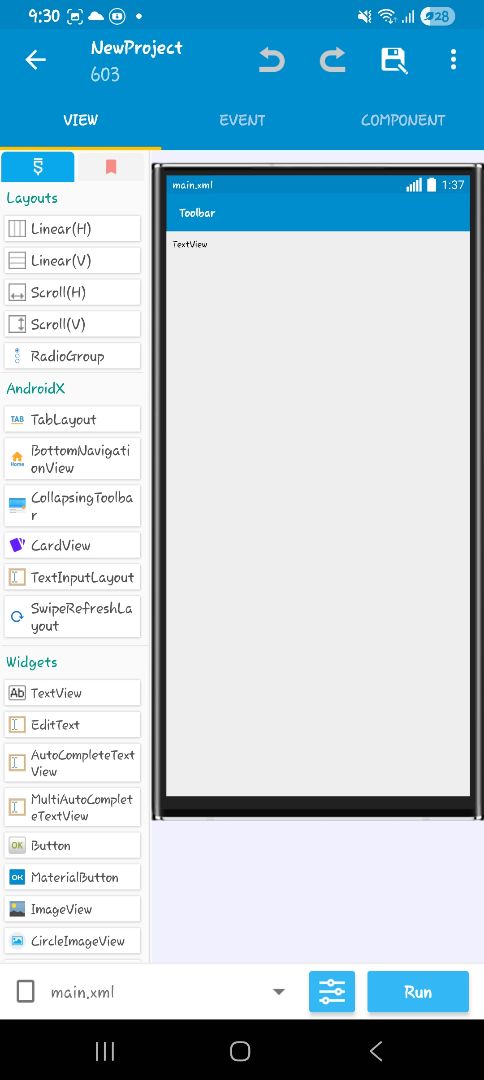This screenshot has height=1080, width=484.
Task: Expand the main.xml file dropdown
Action: tap(279, 992)
